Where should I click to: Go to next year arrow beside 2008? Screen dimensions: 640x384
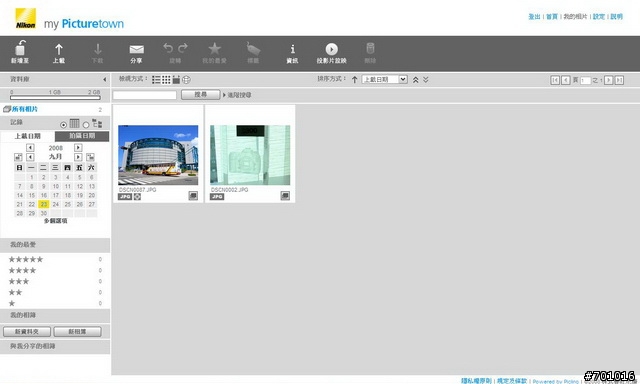click(78, 148)
